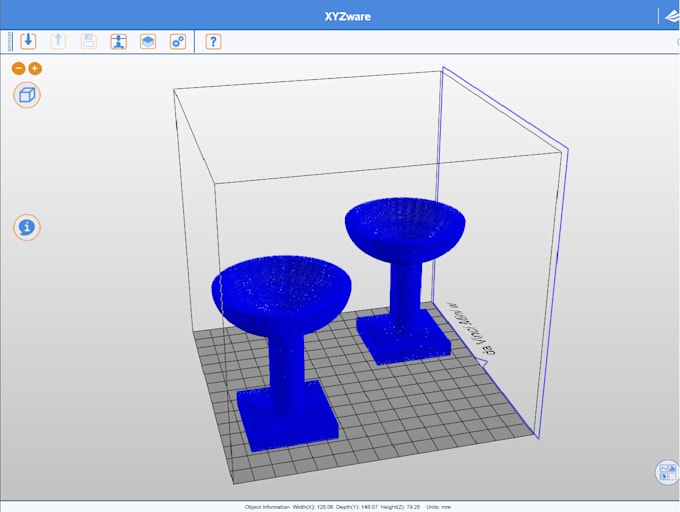Click the Import file icon

coord(28,41)
